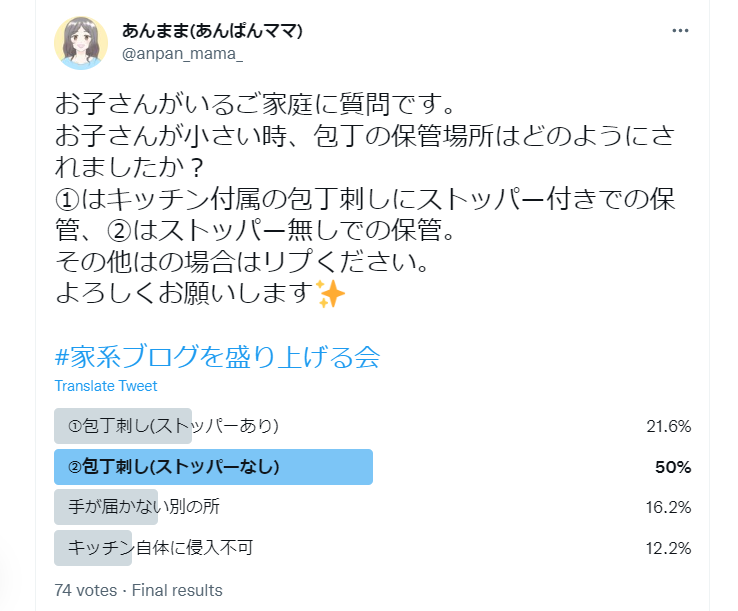Open hashtag #家系ブログを盛り上げる会

(x=217, y=357)
